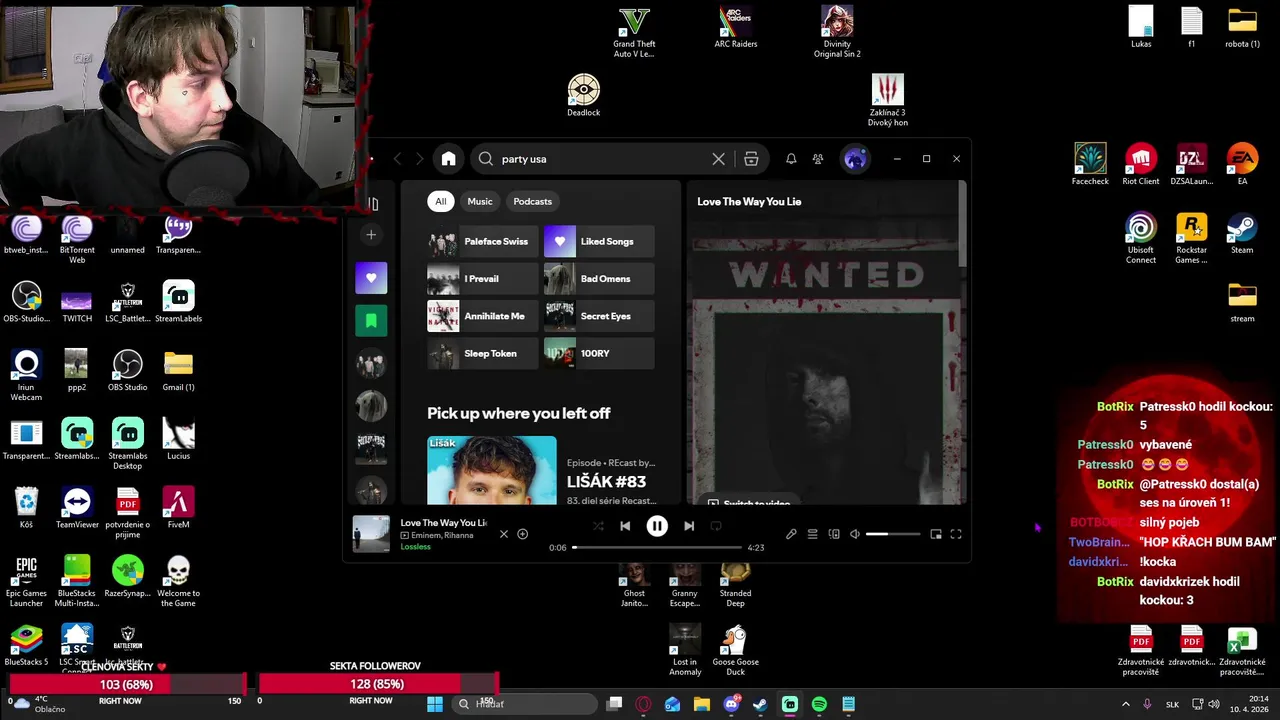
Task: Click now playing album cover thumbnail
Action: click(x=371, y=534)
